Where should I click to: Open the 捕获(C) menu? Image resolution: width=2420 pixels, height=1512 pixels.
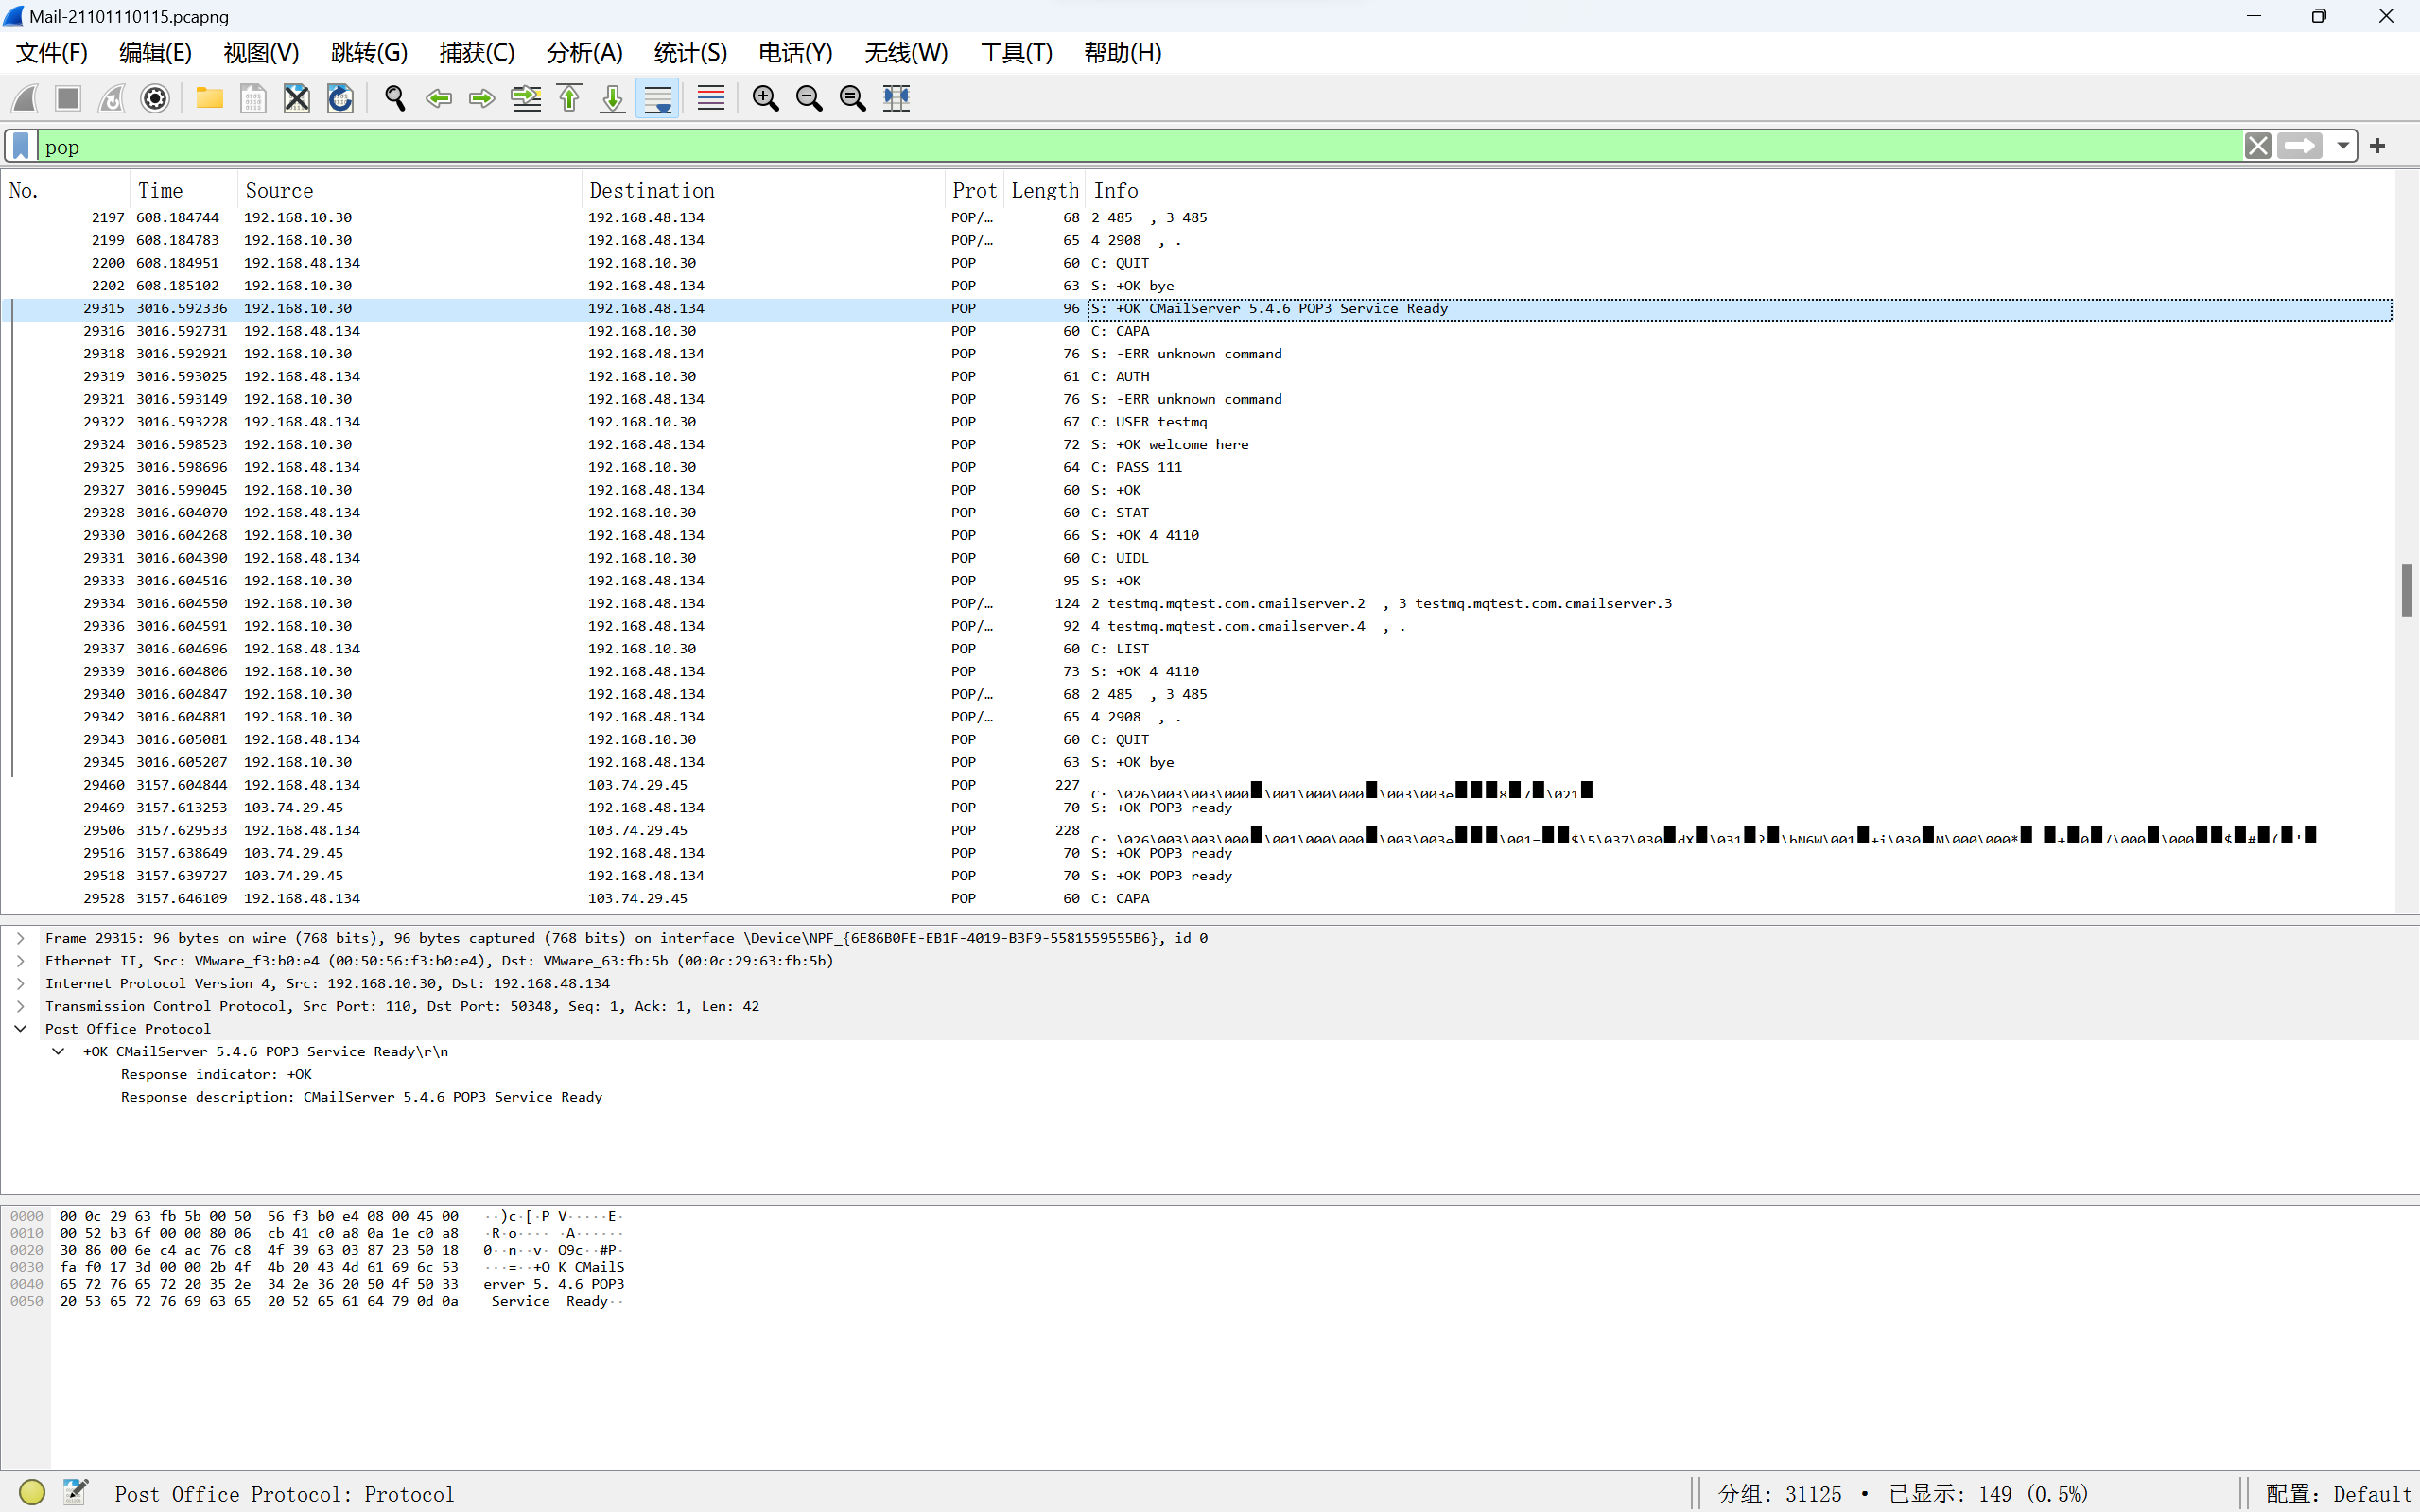[477, 53]
